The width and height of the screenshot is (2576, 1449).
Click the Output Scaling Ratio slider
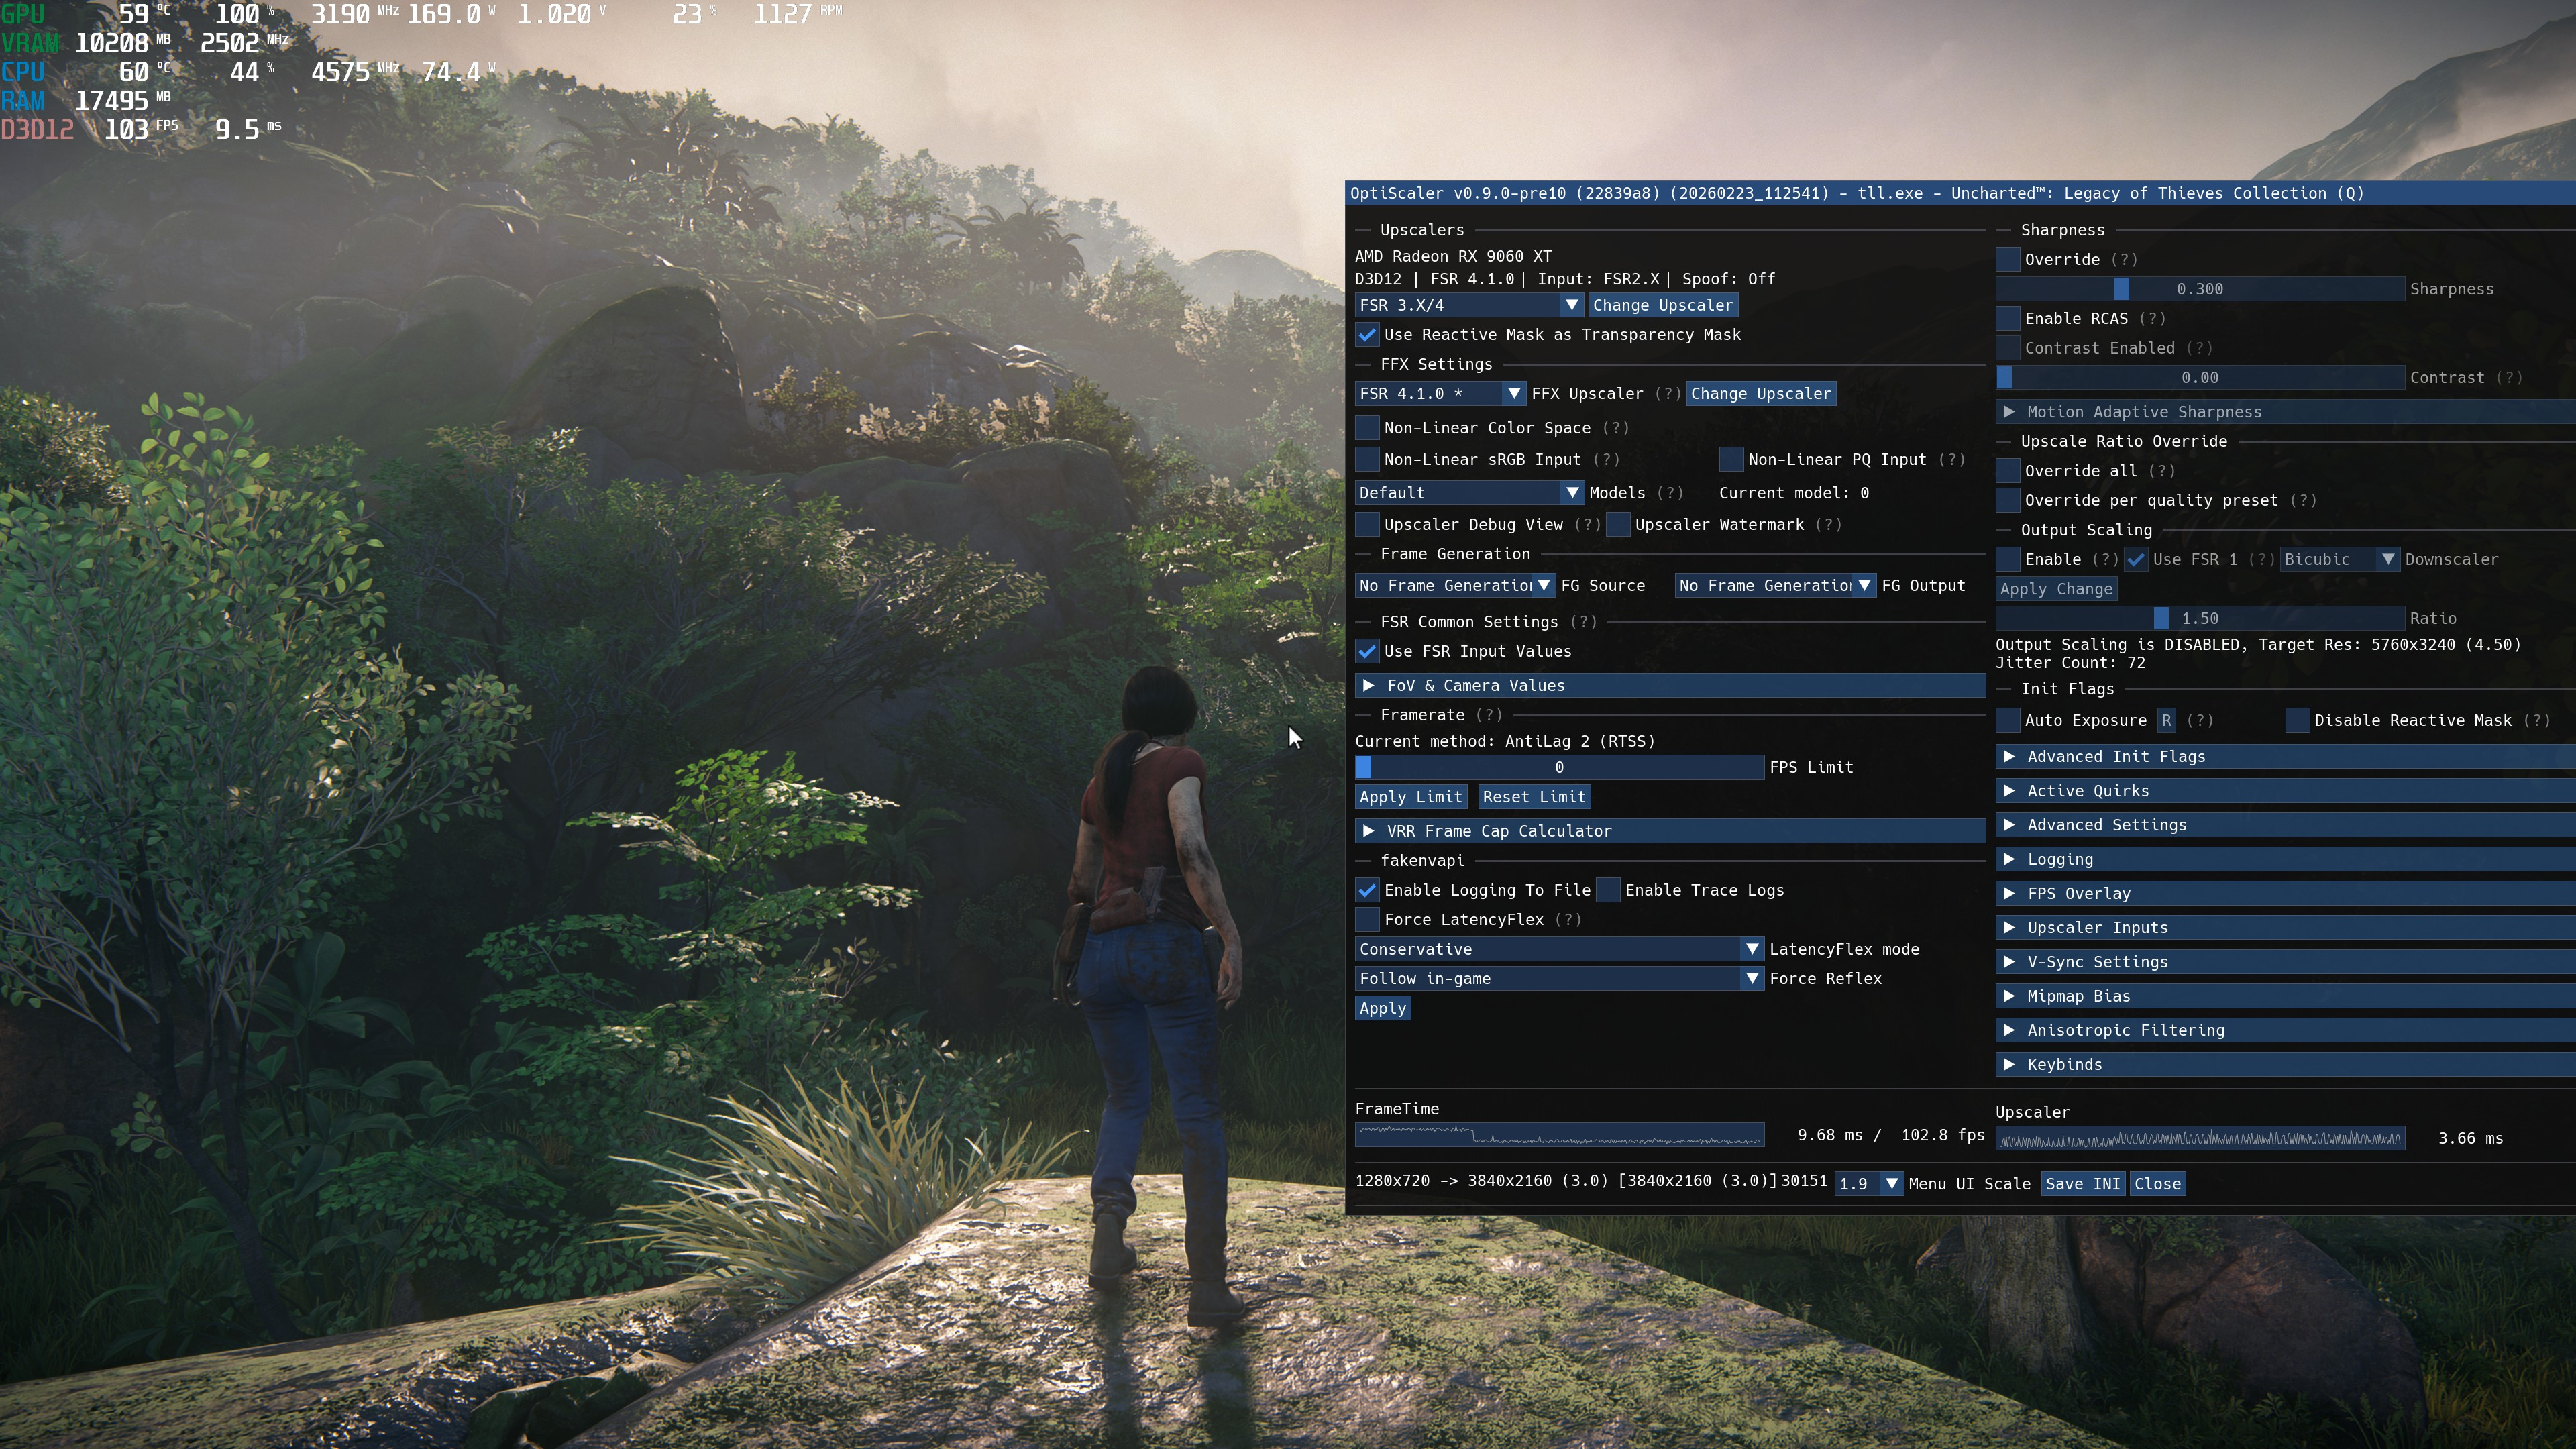[x=2200, y=619]
